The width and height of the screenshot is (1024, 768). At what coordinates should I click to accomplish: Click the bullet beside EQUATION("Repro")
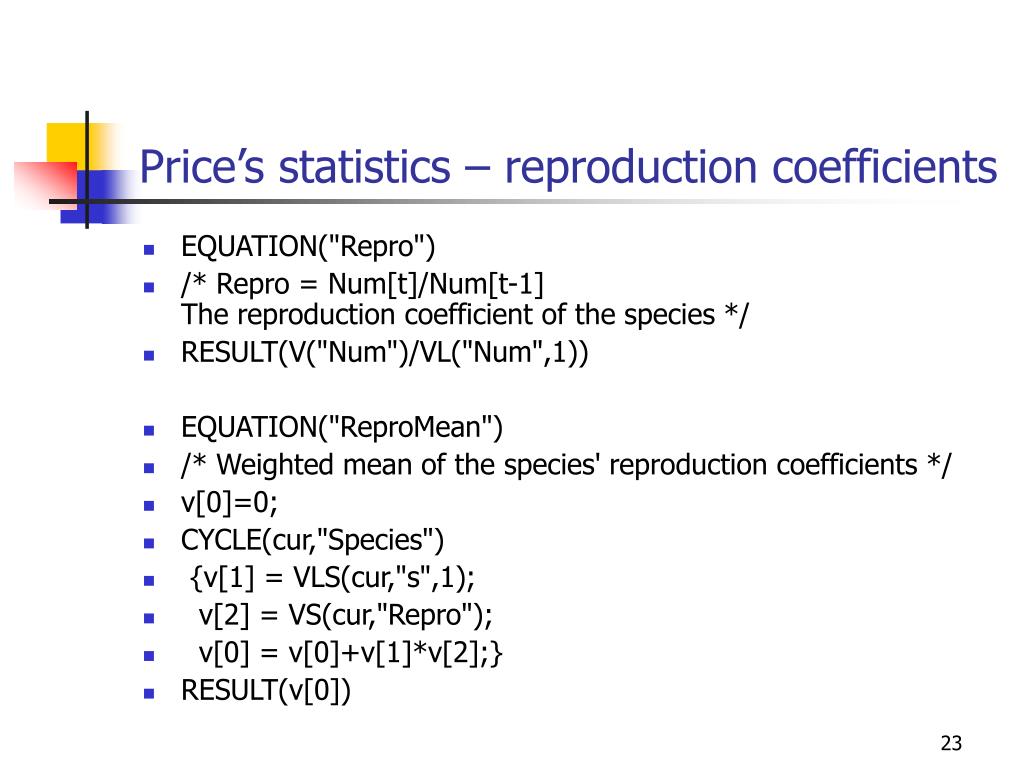[150, 249]
